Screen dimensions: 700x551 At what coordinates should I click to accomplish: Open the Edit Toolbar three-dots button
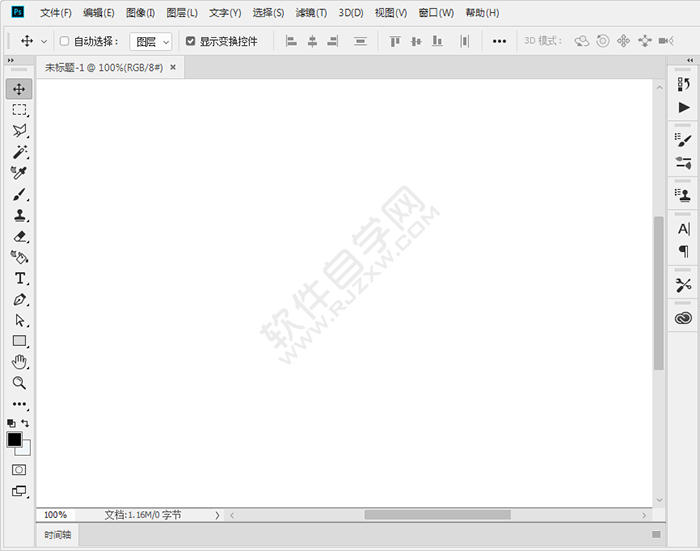pyautogui.click(x=19, y=404)
